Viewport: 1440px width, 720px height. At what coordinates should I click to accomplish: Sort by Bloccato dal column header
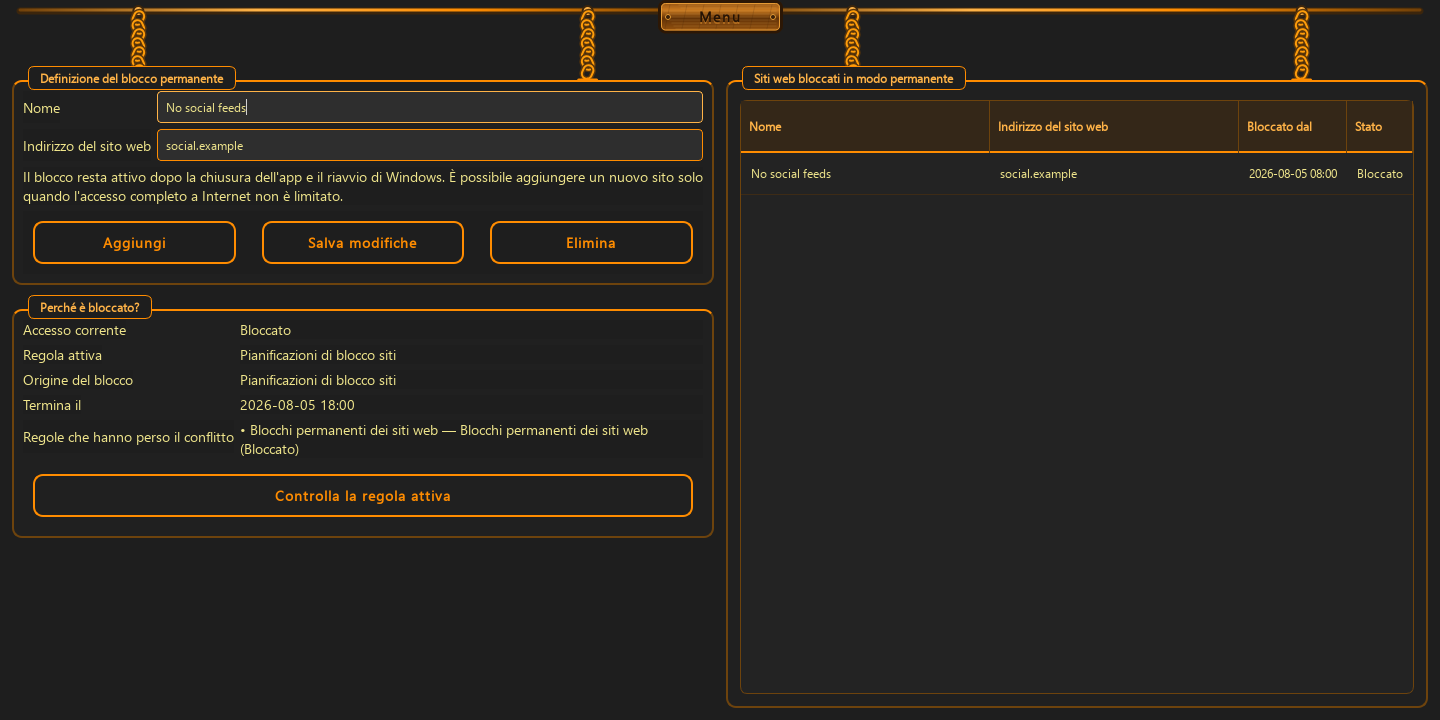tap(1293, 127)
